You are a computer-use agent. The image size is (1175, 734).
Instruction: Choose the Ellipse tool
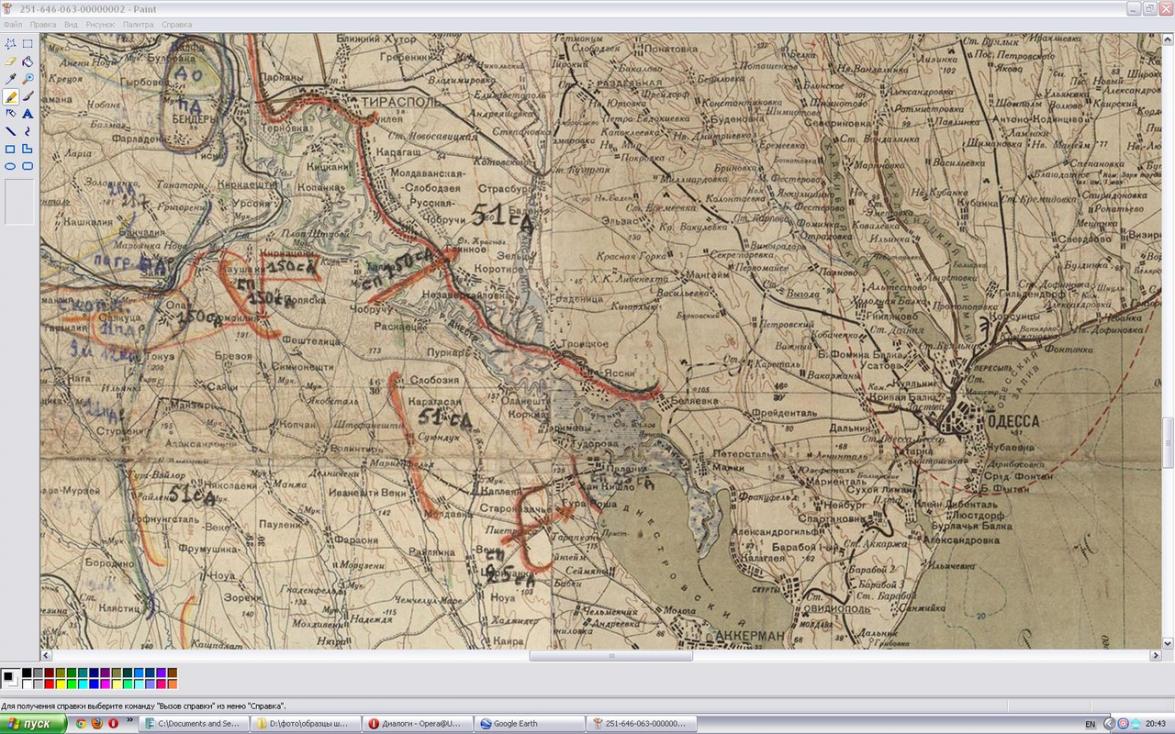[x=10, y=166]
